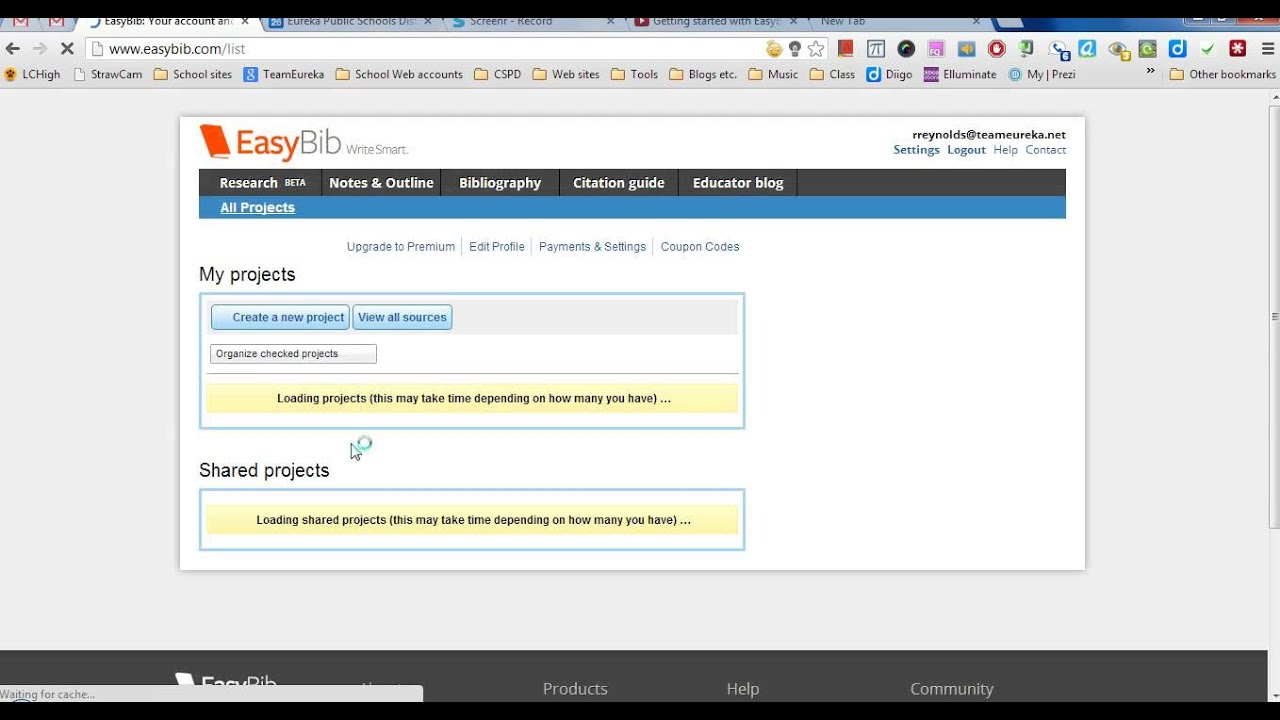Screen dimensions: 1280x720
Task: Close the EasyBib browser tab
Action: tap(245, 21)
